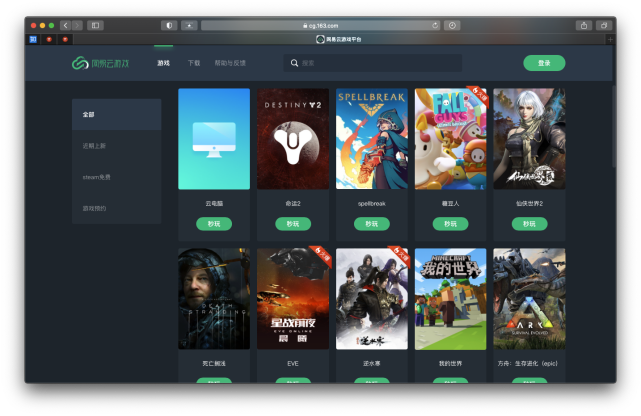The width and height of the screenshot is (641, 416).
Task: Open the Spellbreak cover thumbnail
Action: tap(372, 139)
